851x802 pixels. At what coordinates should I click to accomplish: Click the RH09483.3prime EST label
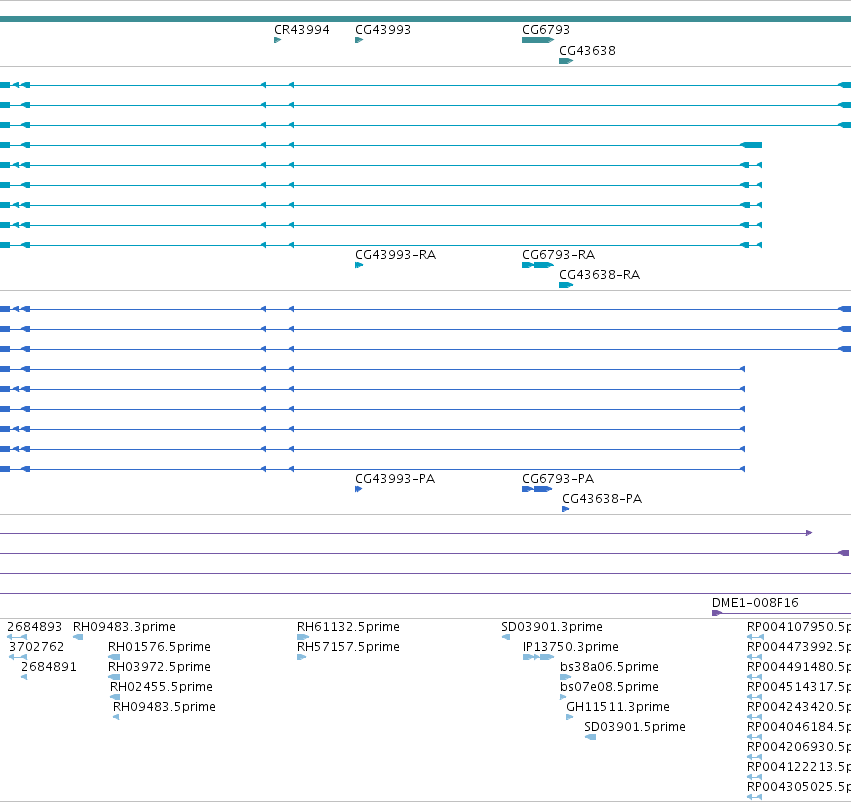click(x=124, y=627)
